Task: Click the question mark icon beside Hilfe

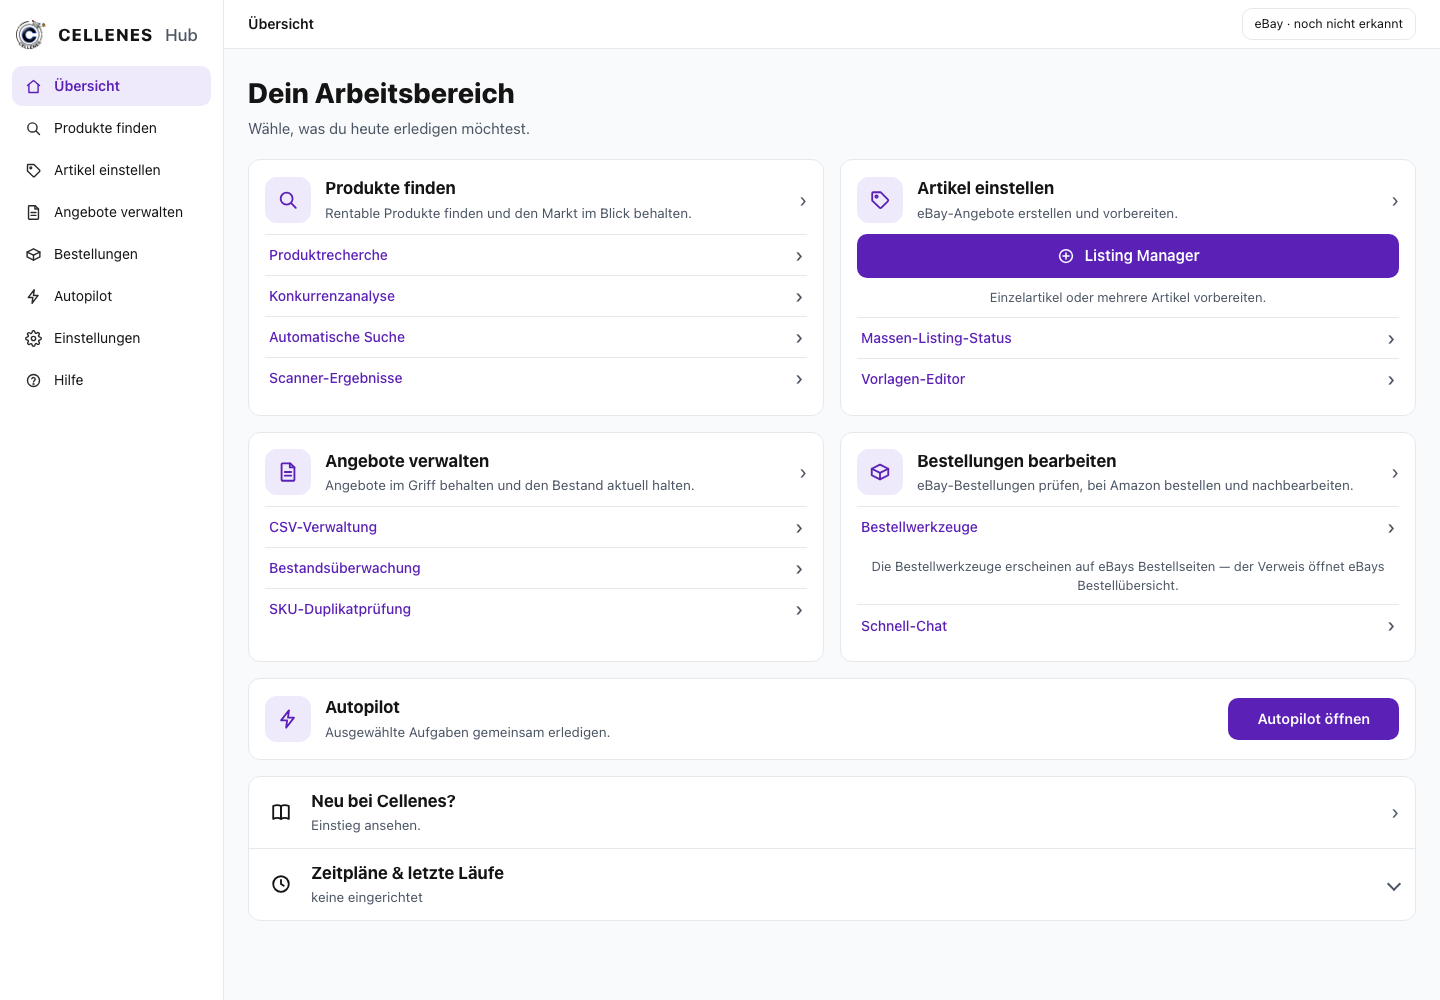Action: (x=34, y=380)
